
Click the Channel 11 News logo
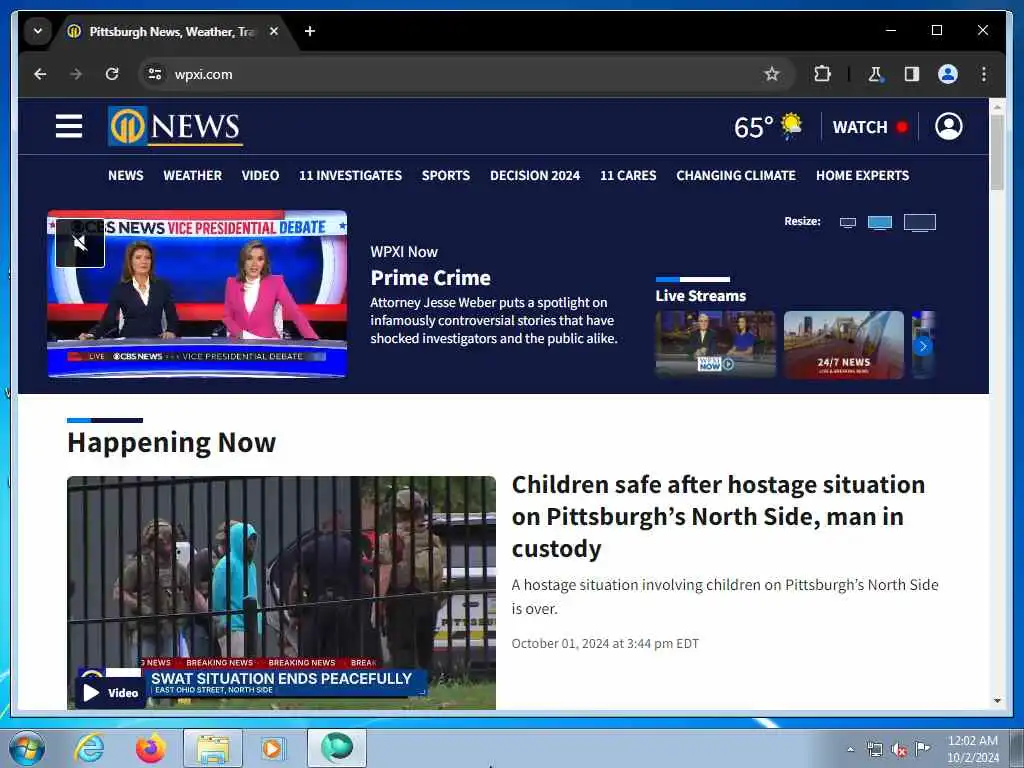175,126
